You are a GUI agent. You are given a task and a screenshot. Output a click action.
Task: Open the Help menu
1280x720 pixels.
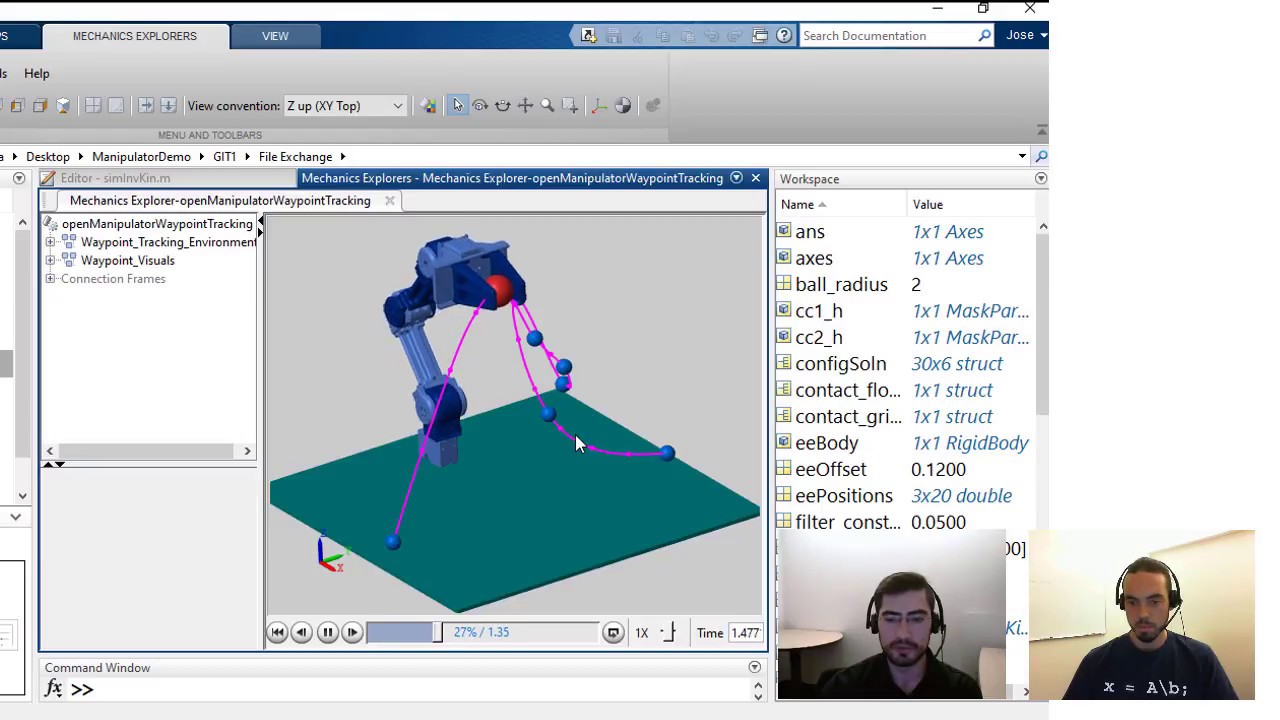point(37,73)
